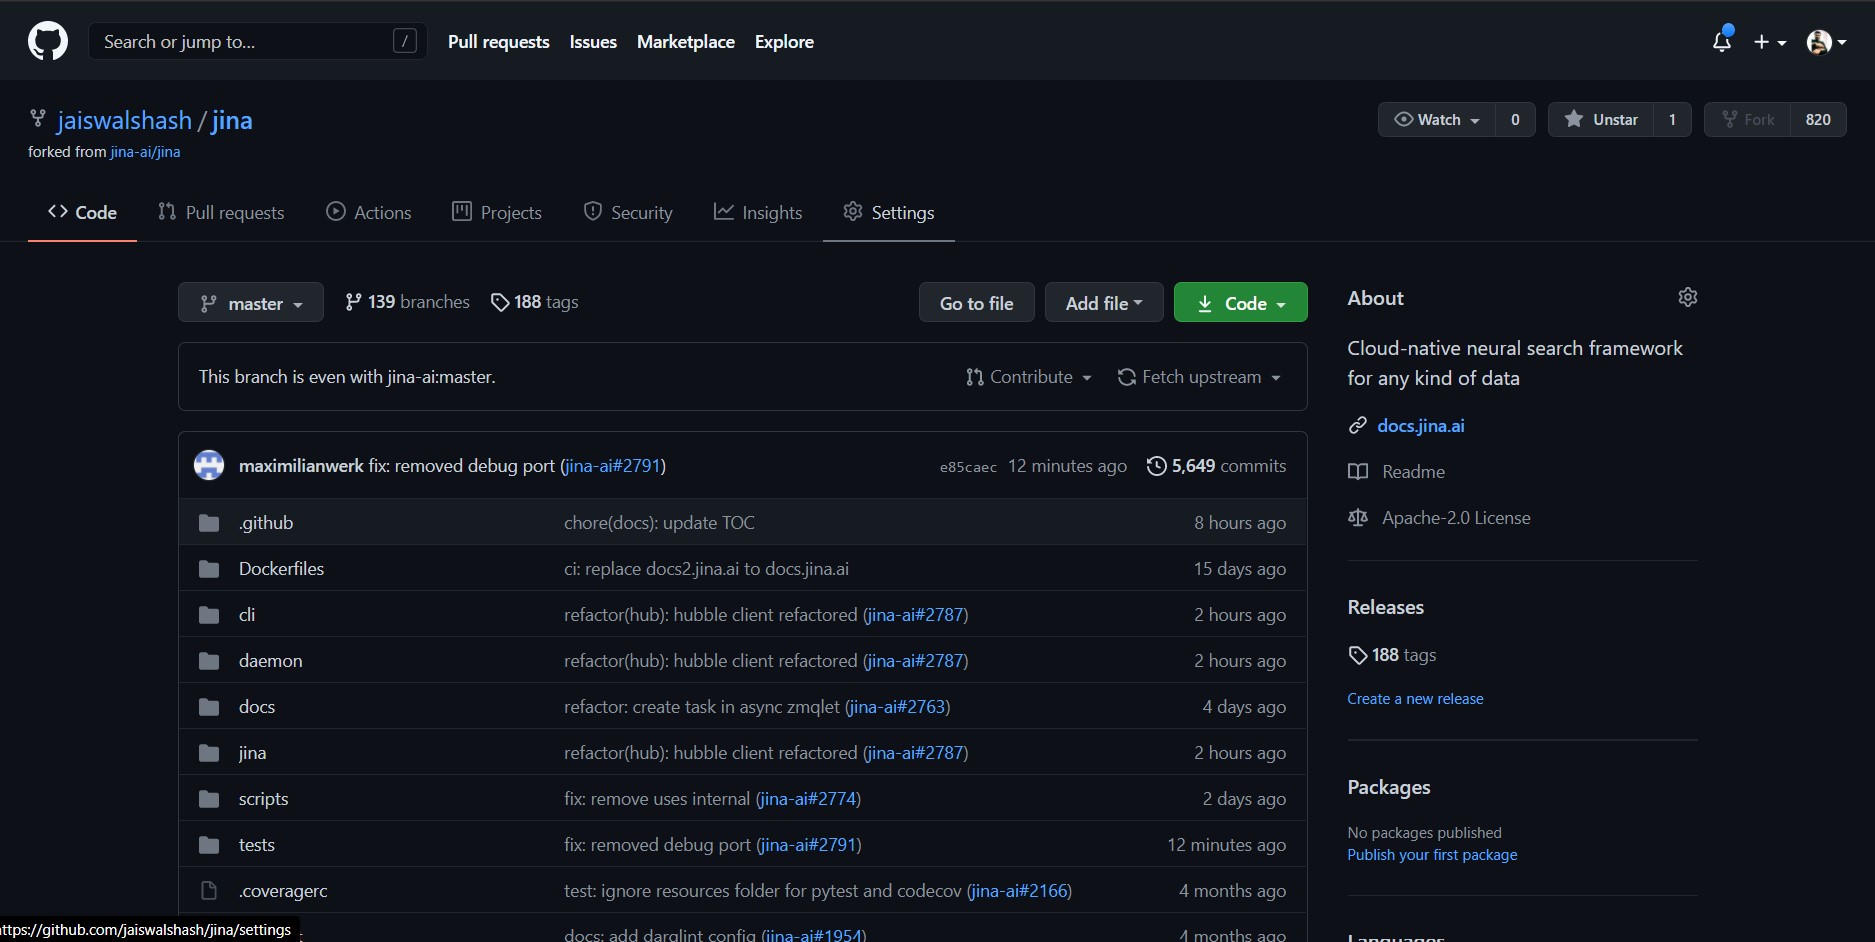The height and width of the screenshot is (942, 1875).
Task: Click the tags icon beside 188 tags
Action: point(500,302)
